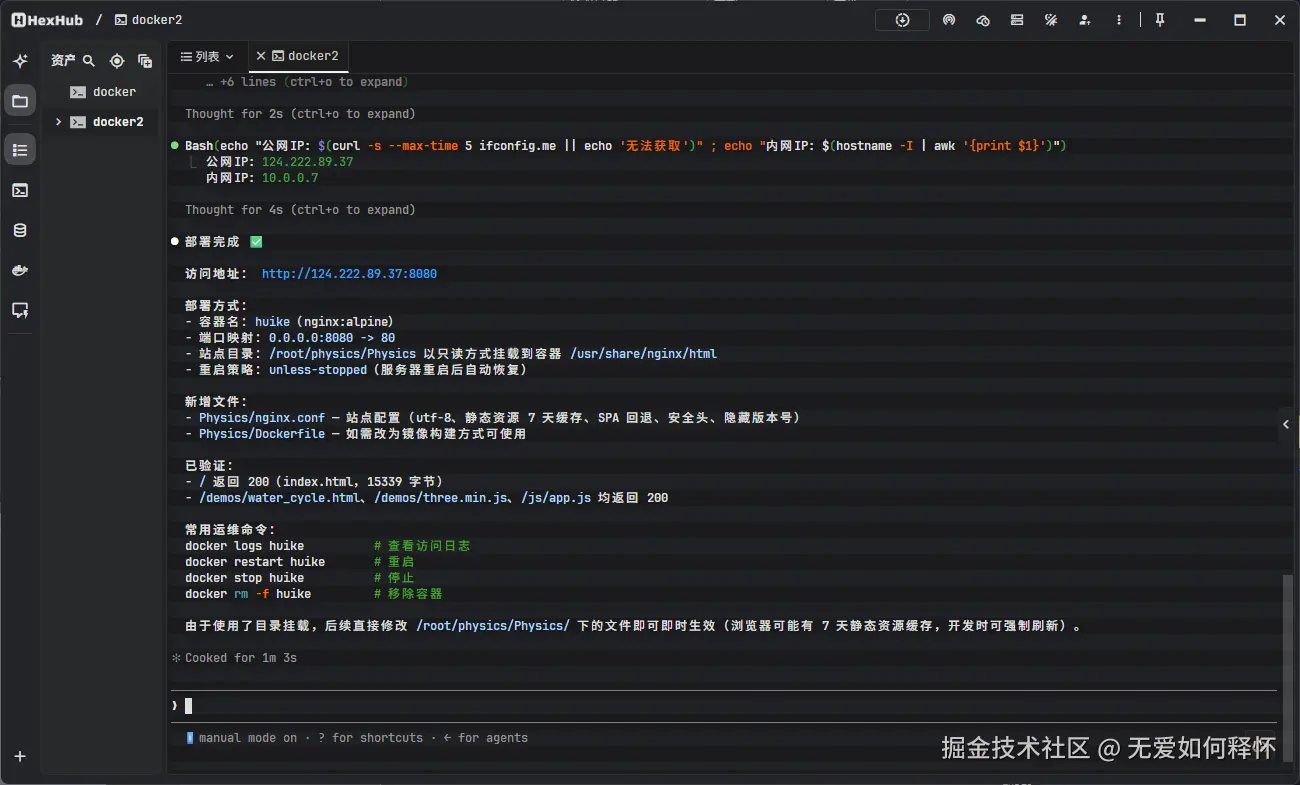The image size is (1300, 785).
Task: Open the cloud sync history icon
Action: click(983, 20)
